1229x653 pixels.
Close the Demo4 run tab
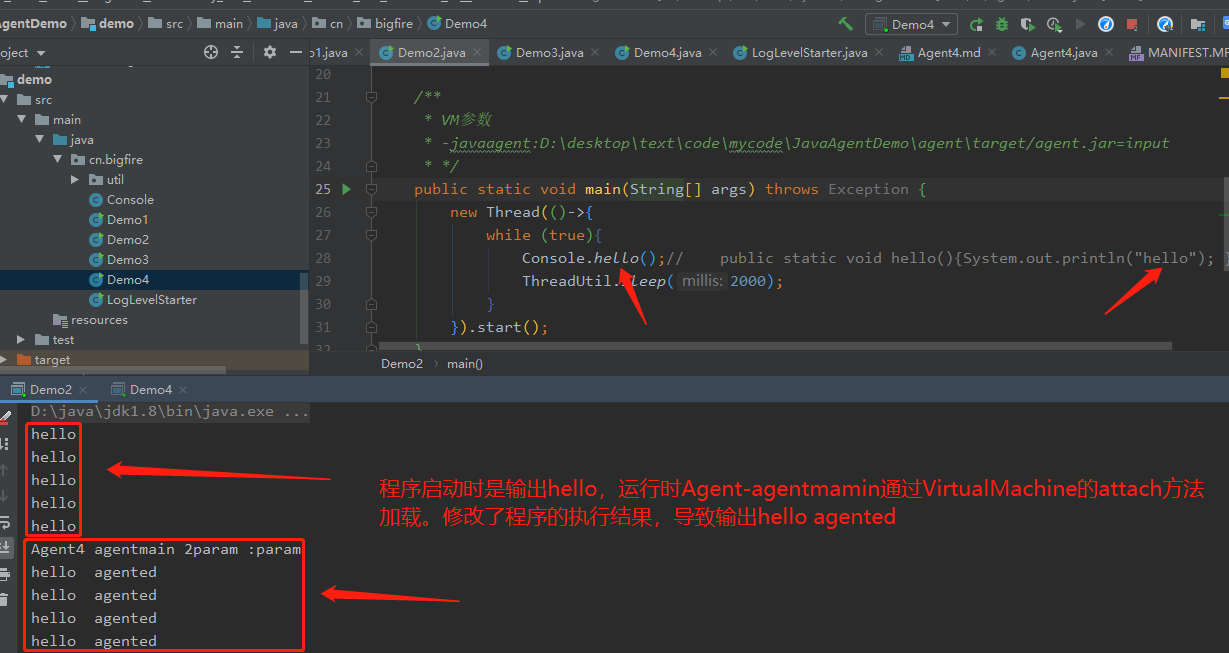coord(183,390)
